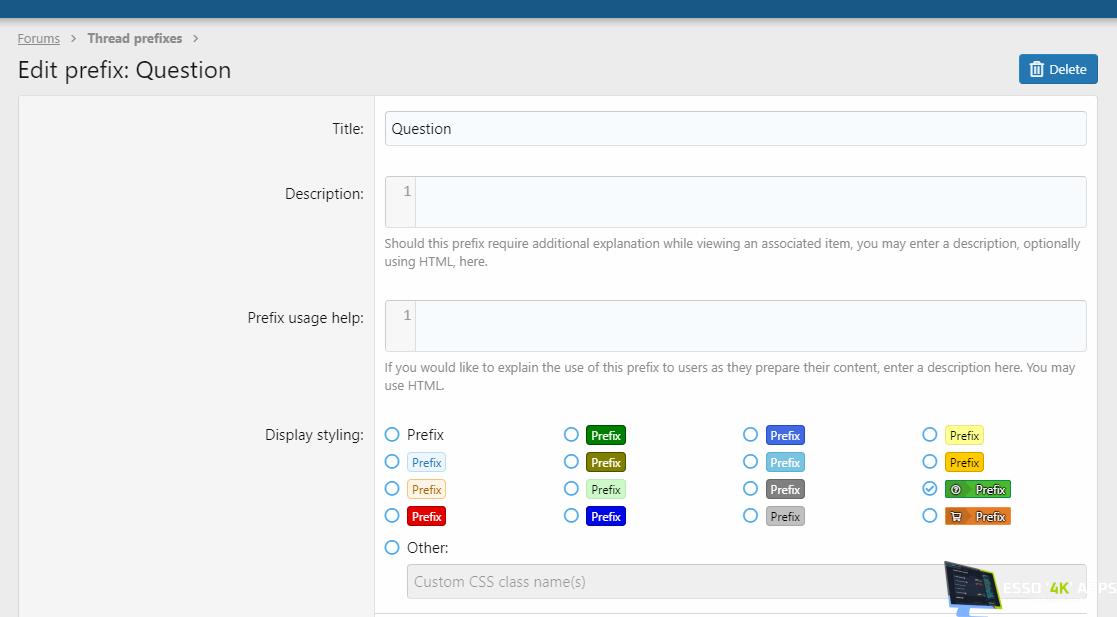Click the monitor icon overlay at bottom right

(x=972, y=586)
